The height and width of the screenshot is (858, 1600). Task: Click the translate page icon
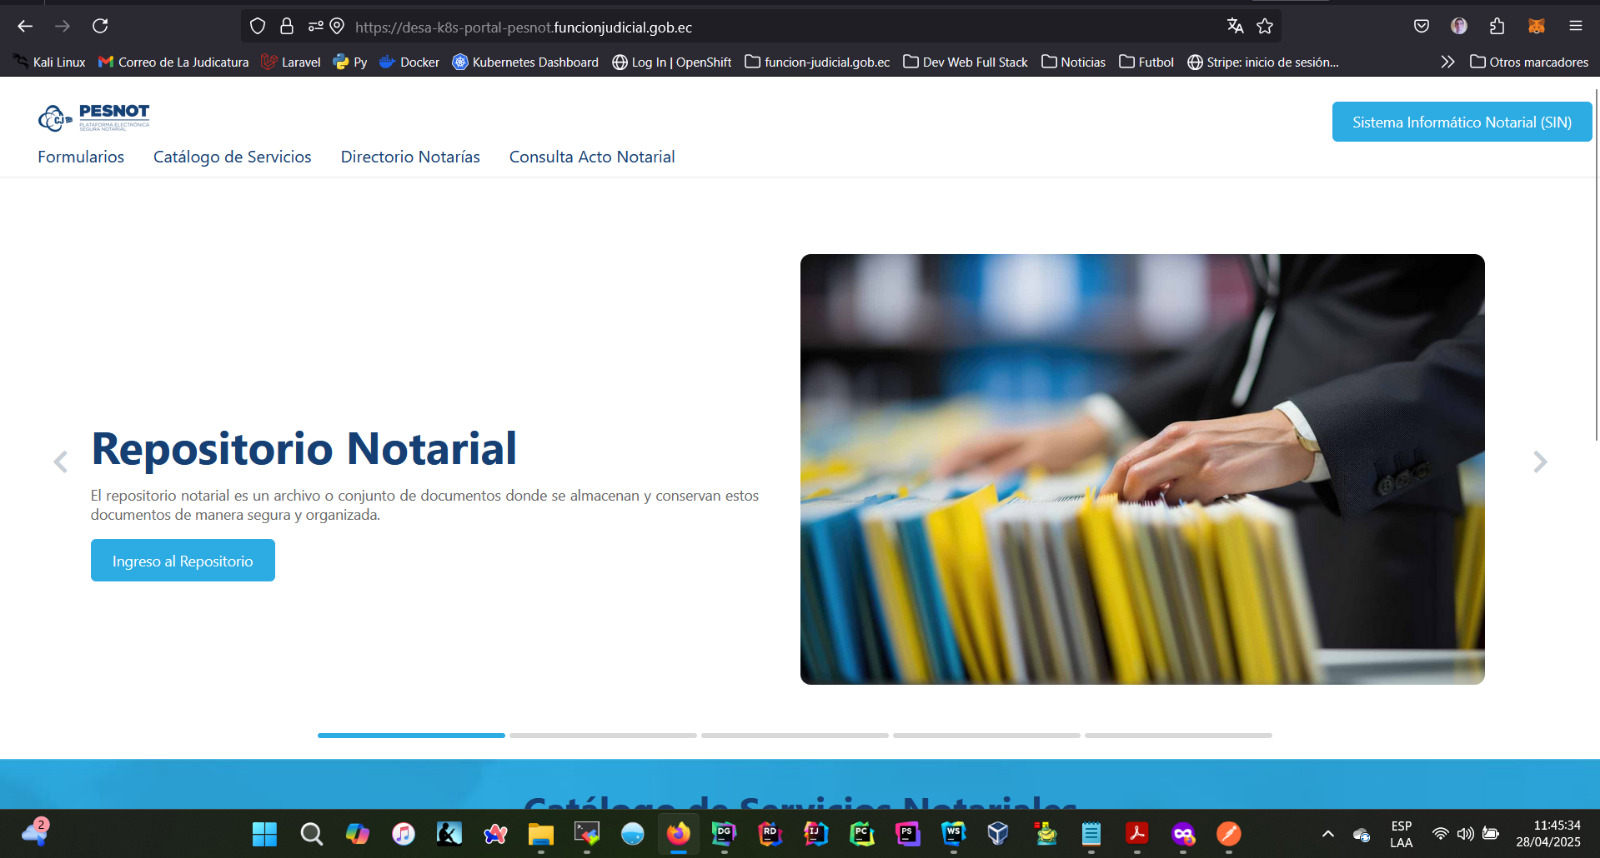pos(1235,26)
